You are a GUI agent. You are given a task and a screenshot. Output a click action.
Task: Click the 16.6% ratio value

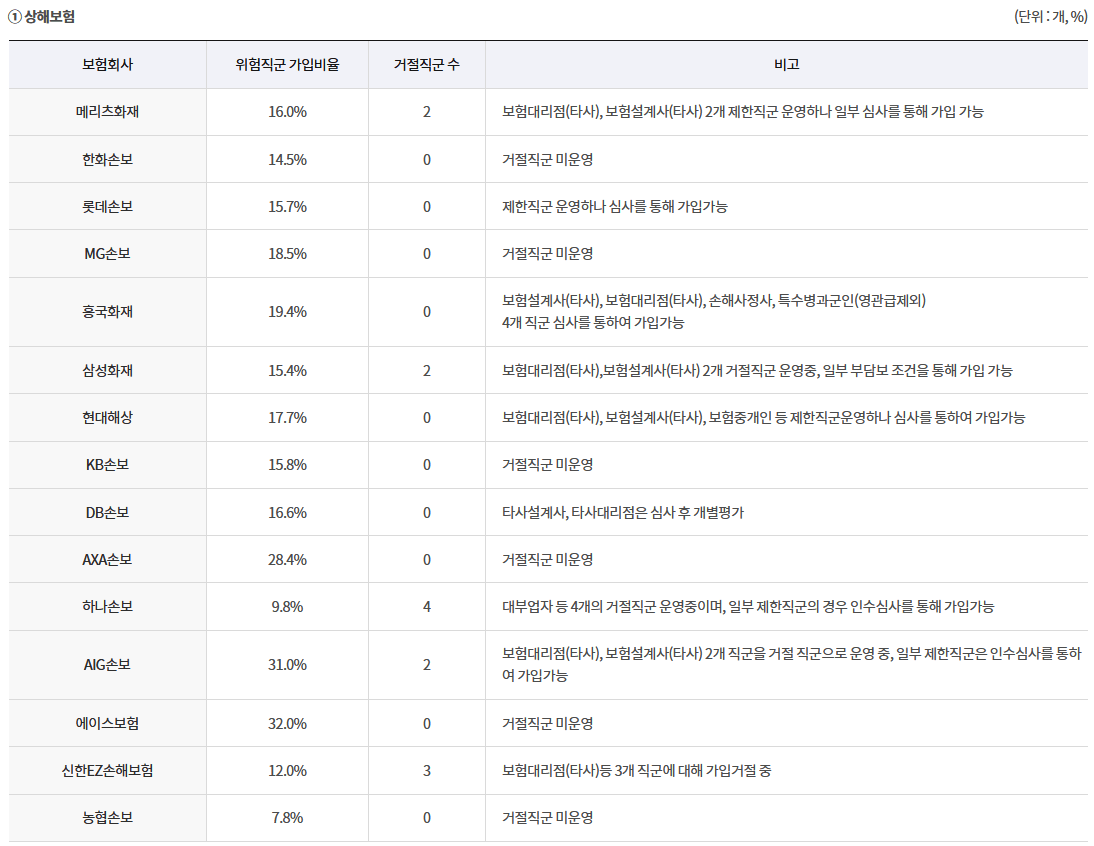pos(287,513)
